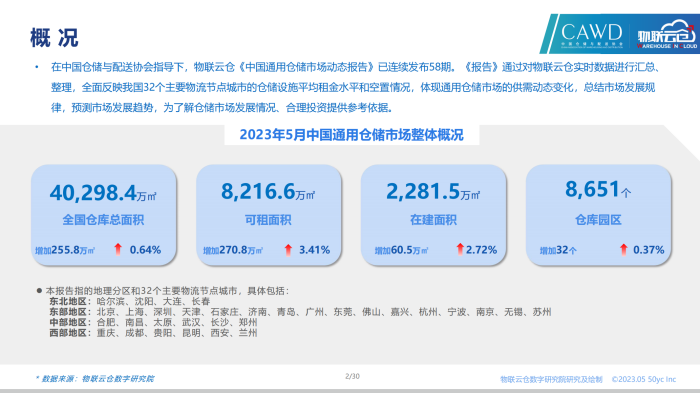The image size is (700, 393).
Task: Select the 可租面积 card
Action: (x=269, y=215)
